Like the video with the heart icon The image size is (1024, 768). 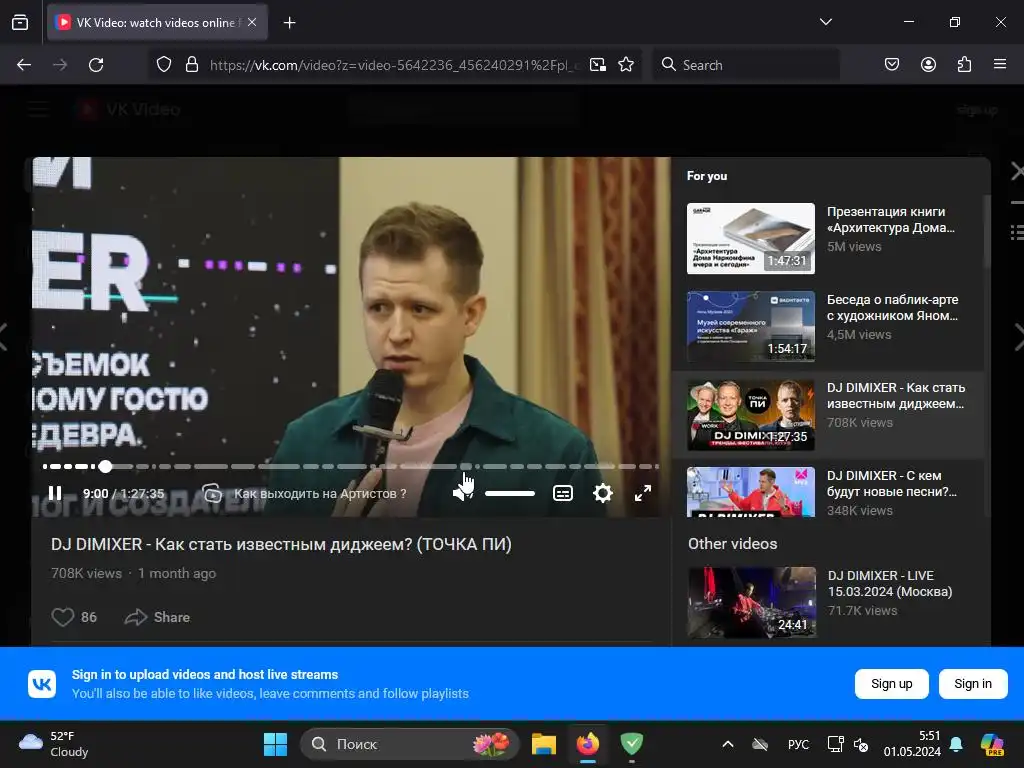click(x=63, y=617)
